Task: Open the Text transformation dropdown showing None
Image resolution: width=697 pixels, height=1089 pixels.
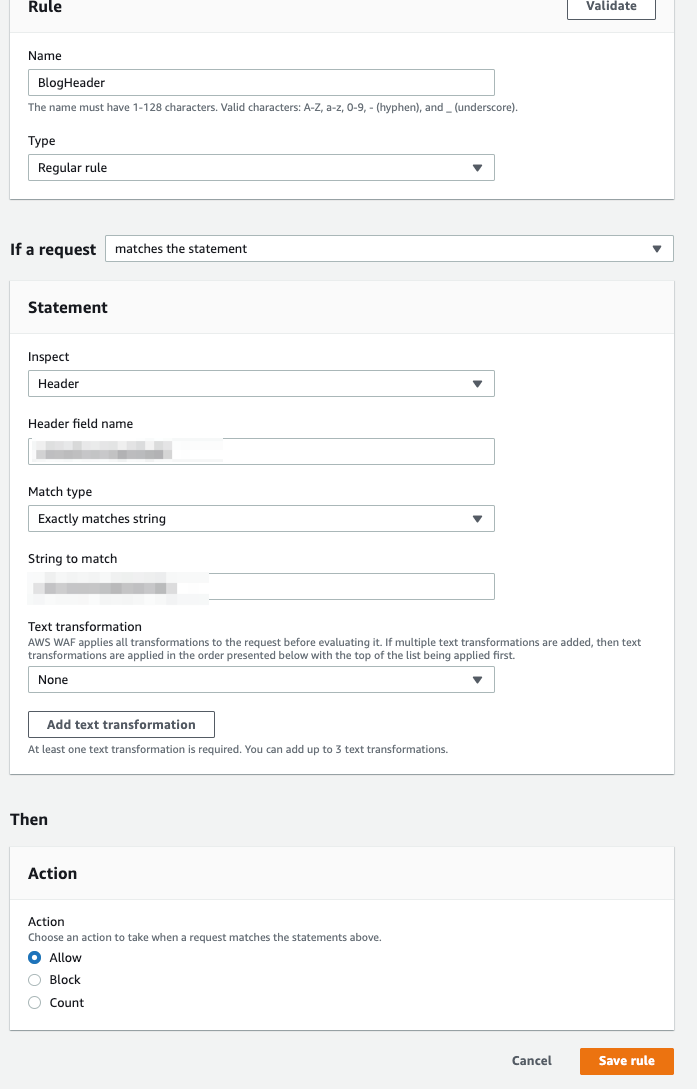Action: coord(261,679)
